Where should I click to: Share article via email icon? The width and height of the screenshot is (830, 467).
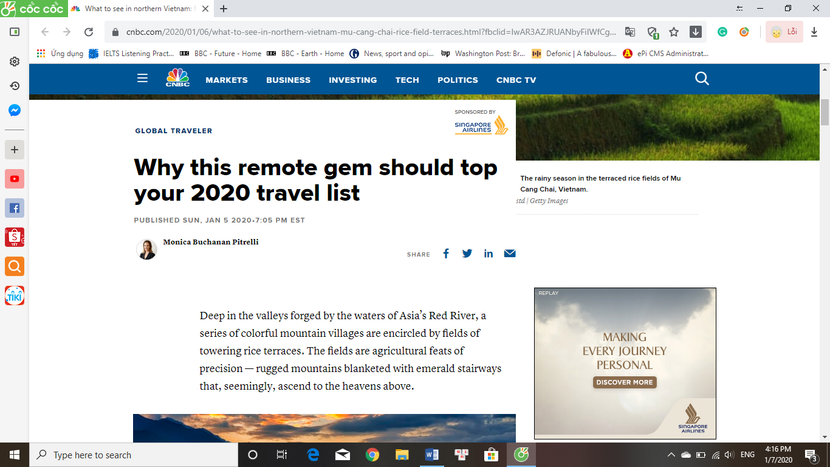pyautogui.click(x=510, y=254)
